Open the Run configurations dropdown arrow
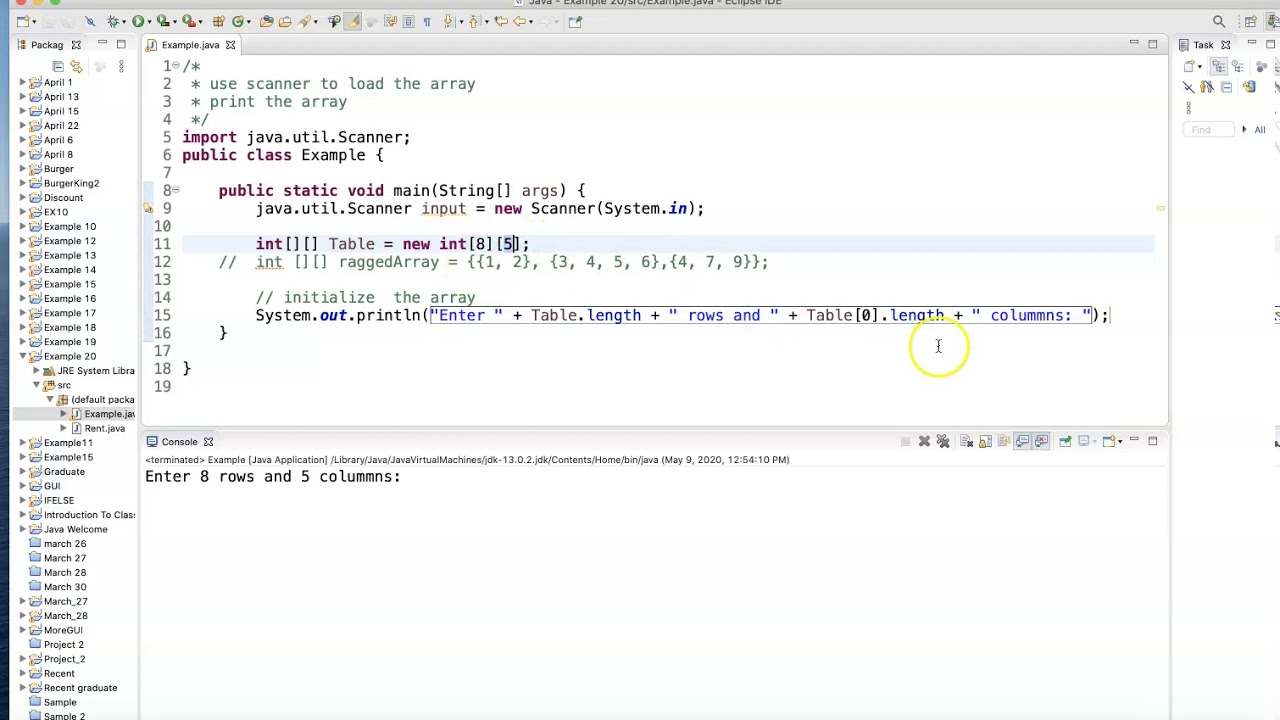Viewport: 1280px width, 720px height. click(x=149, y=22)
